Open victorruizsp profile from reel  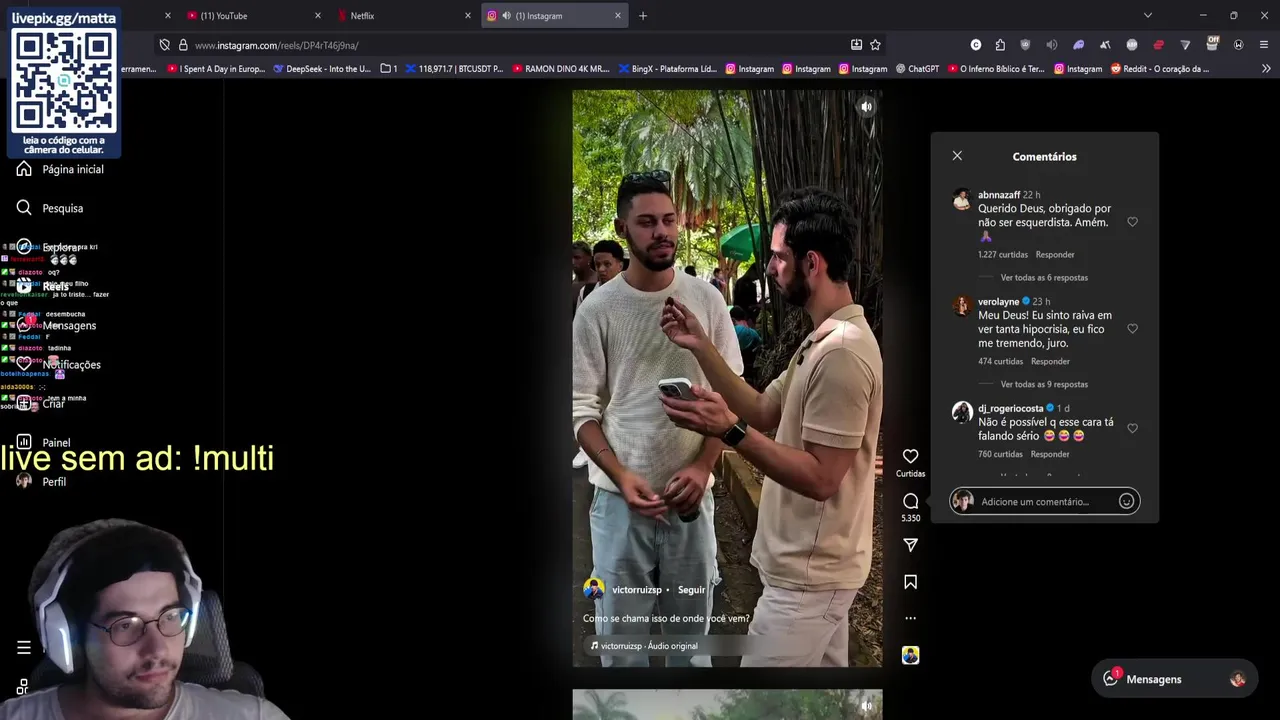(636, 590)
